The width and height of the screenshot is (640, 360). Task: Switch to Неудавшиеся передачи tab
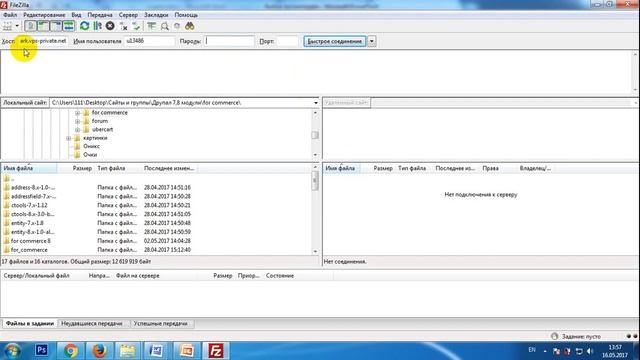tap(92, 324)
